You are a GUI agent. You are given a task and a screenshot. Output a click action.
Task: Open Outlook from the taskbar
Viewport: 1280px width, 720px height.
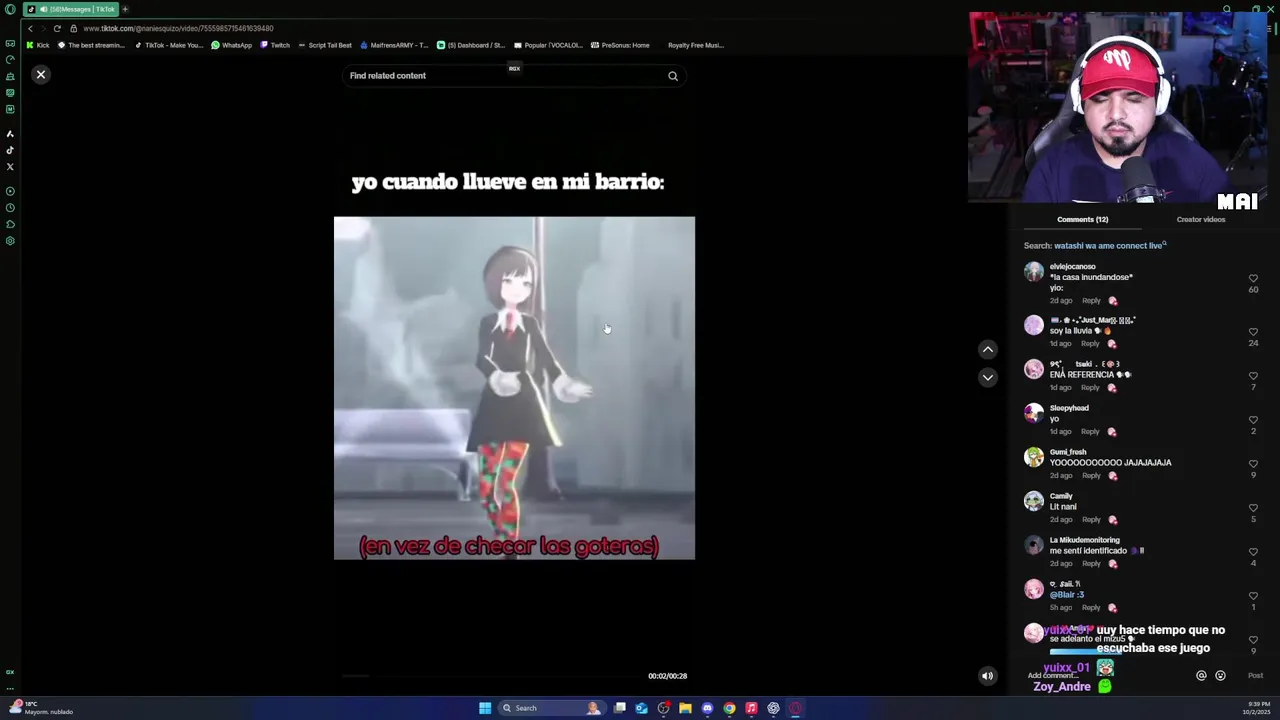[x=641, y=708]
